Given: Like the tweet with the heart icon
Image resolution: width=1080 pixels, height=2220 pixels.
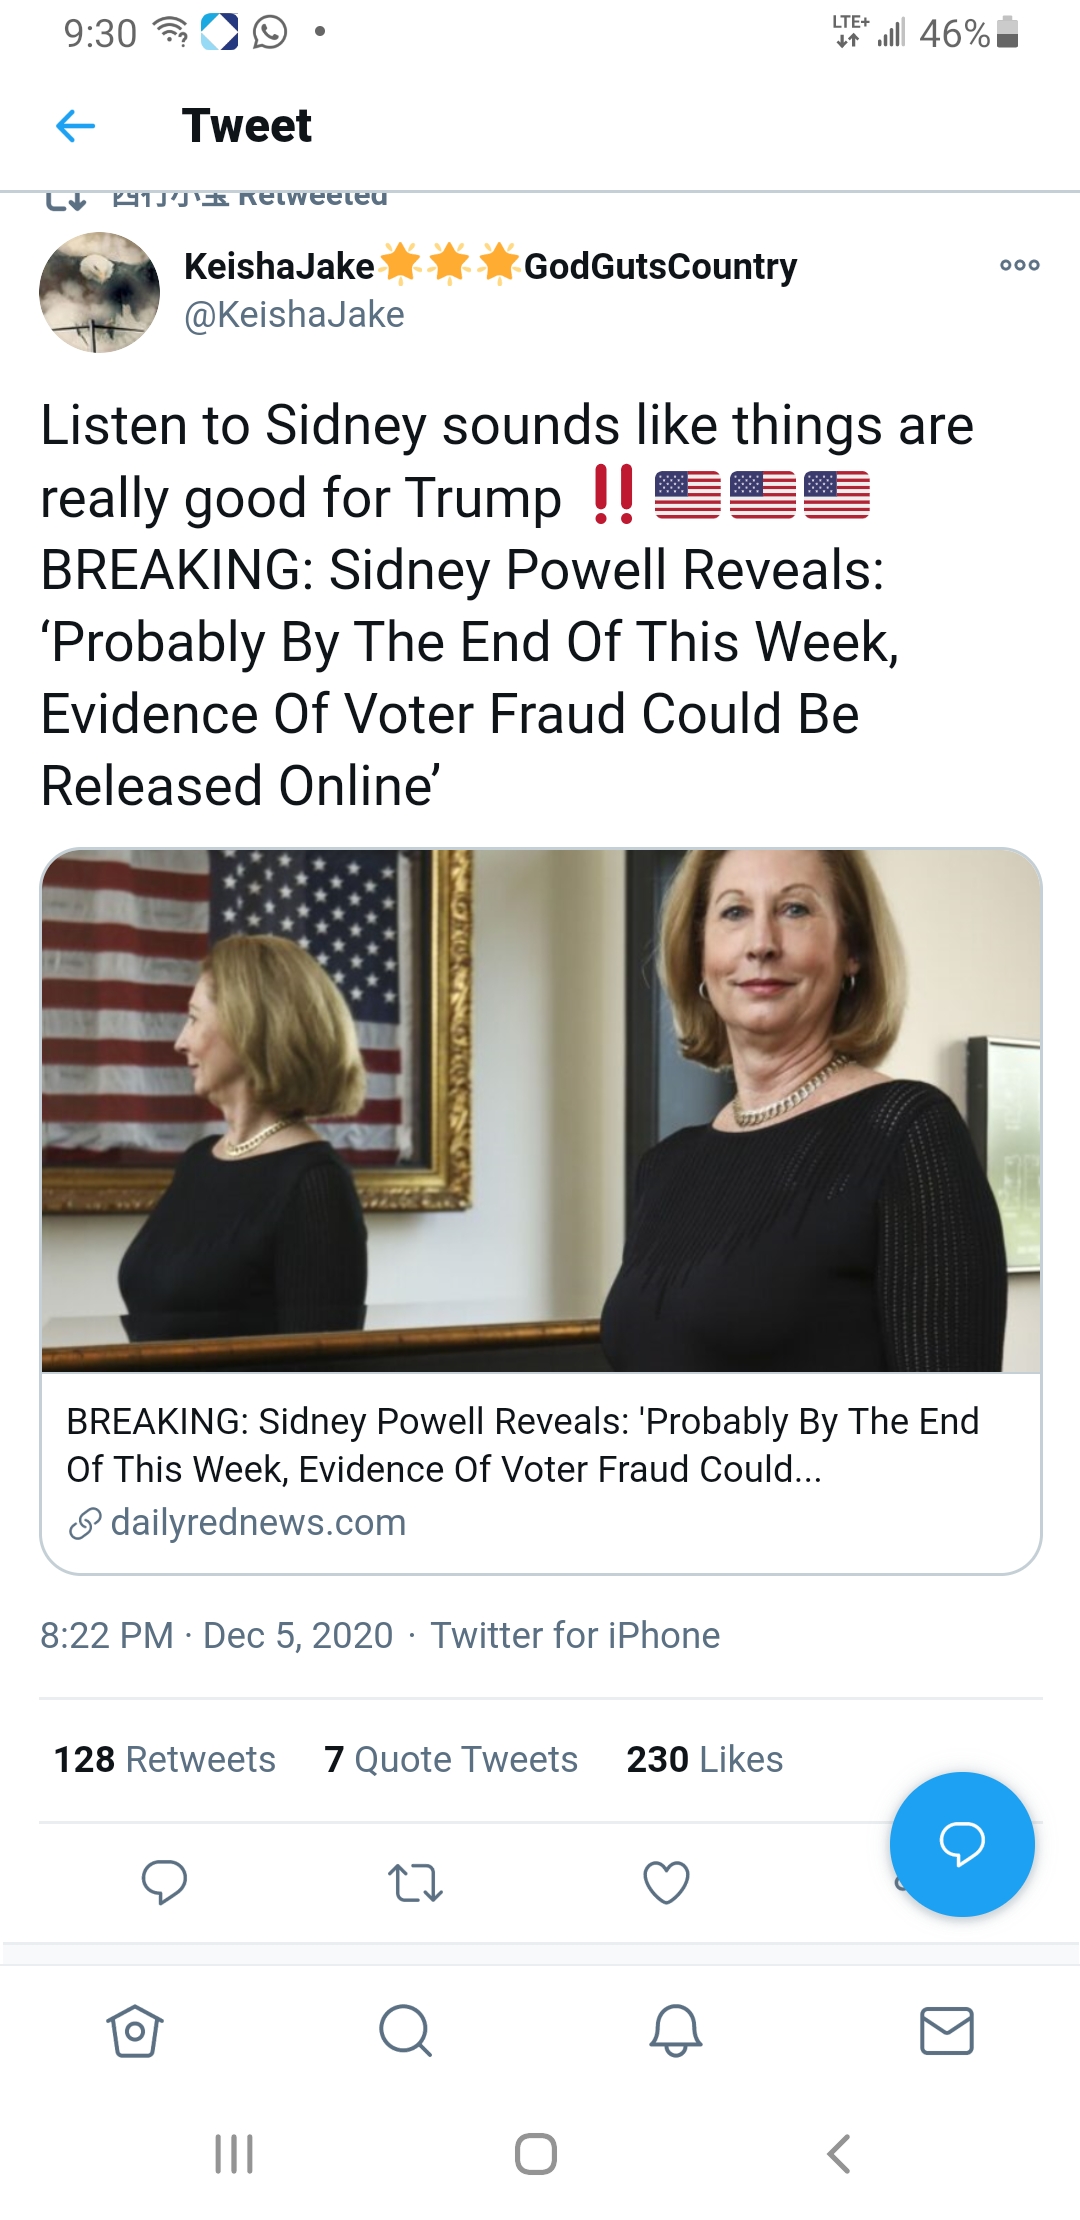Looking at the screenshot, I should 666,1882.
